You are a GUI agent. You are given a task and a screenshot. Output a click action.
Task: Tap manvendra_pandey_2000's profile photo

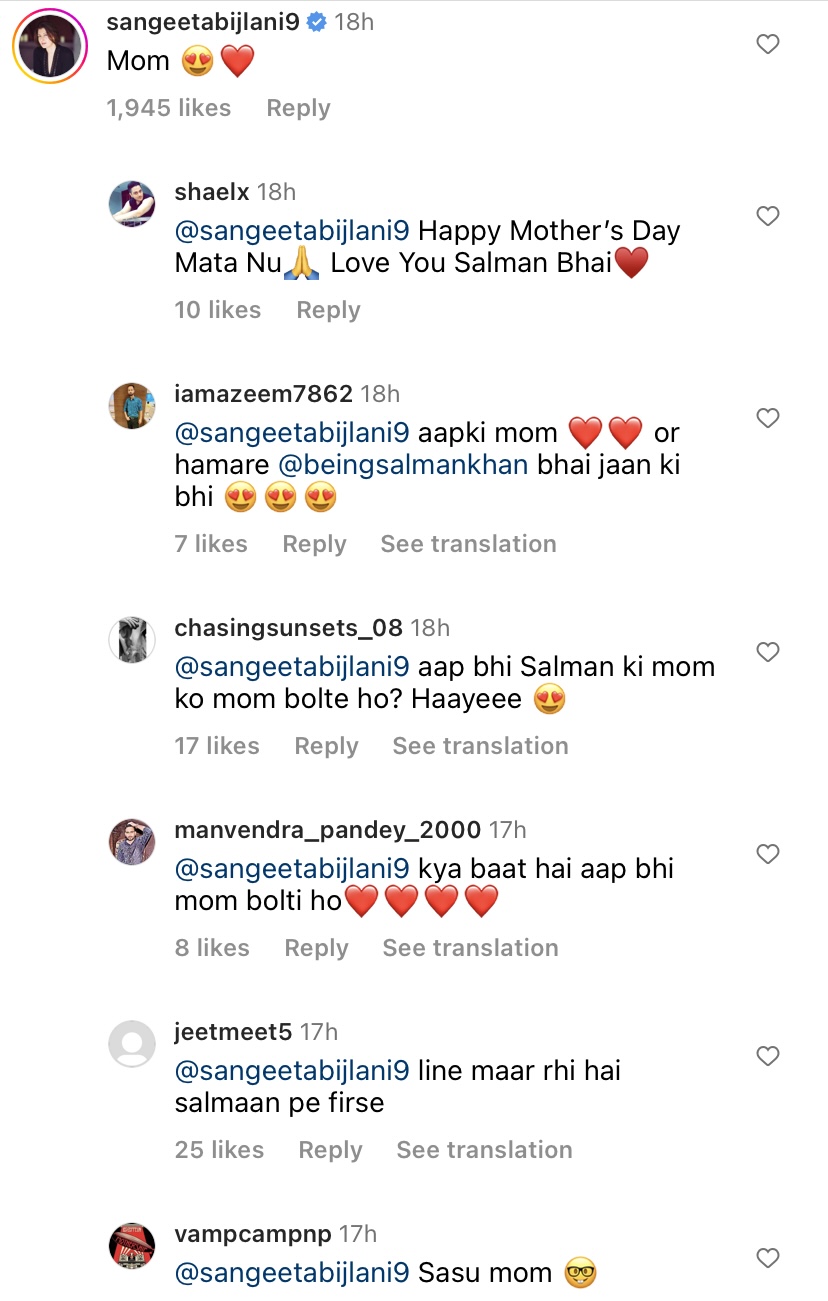click(132, 842)
